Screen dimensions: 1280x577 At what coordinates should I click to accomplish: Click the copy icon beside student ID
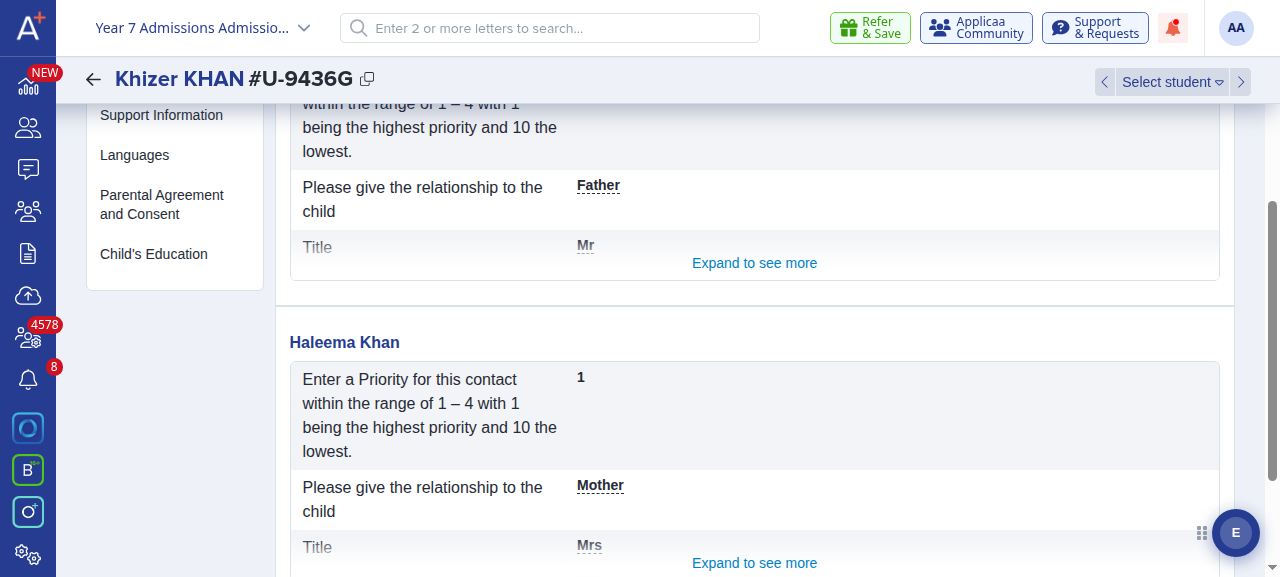pos(367,79)
